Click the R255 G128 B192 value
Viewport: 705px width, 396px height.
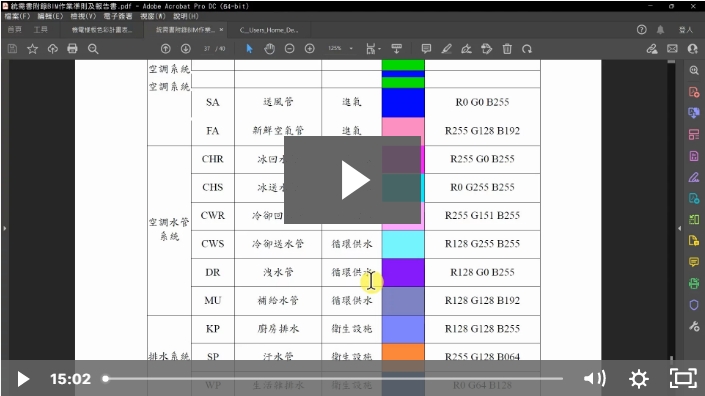482,131
